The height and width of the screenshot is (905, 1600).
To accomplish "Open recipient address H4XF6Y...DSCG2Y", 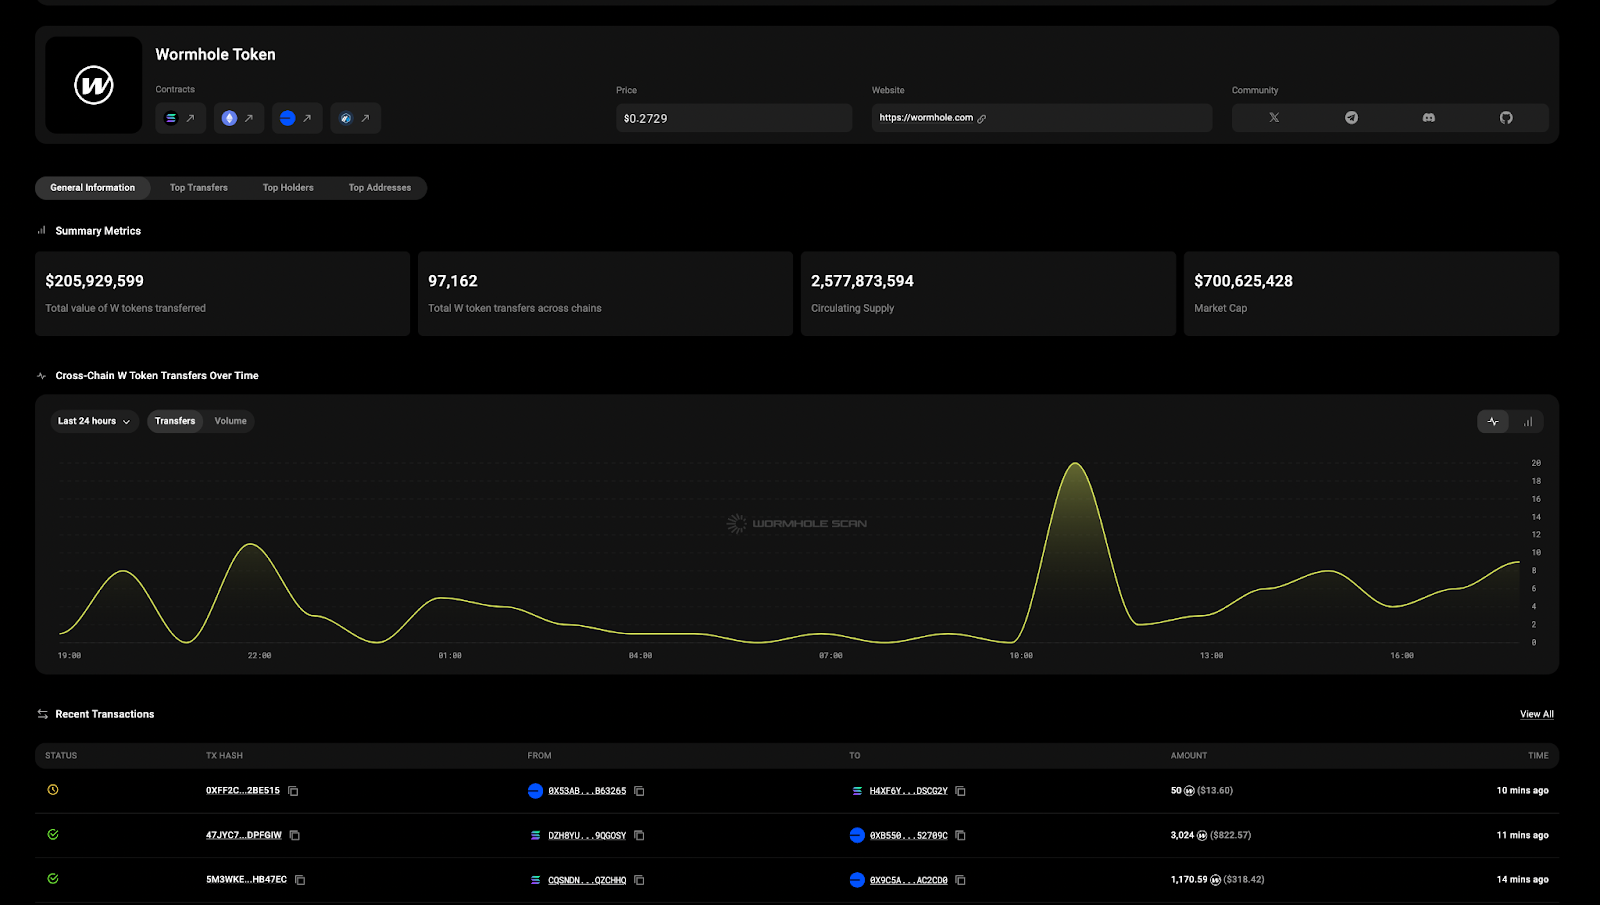I will click(909, 791).
